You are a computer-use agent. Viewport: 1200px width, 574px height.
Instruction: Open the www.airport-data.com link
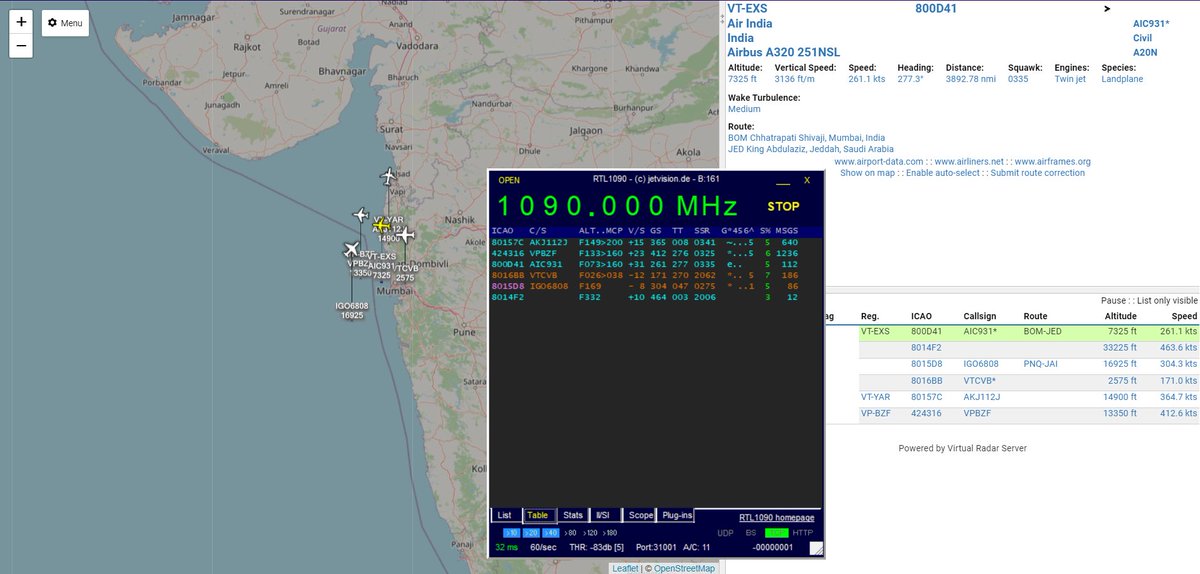point(879,161)
